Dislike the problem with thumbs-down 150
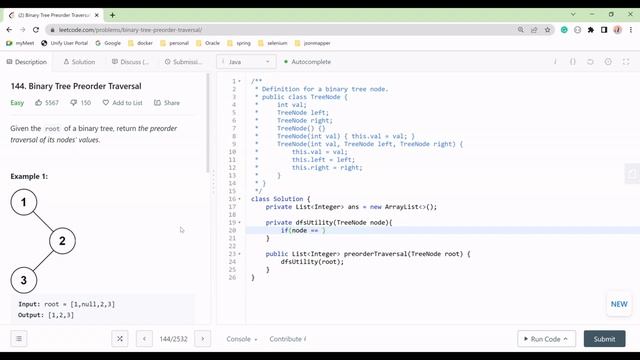 click(80, 103)
